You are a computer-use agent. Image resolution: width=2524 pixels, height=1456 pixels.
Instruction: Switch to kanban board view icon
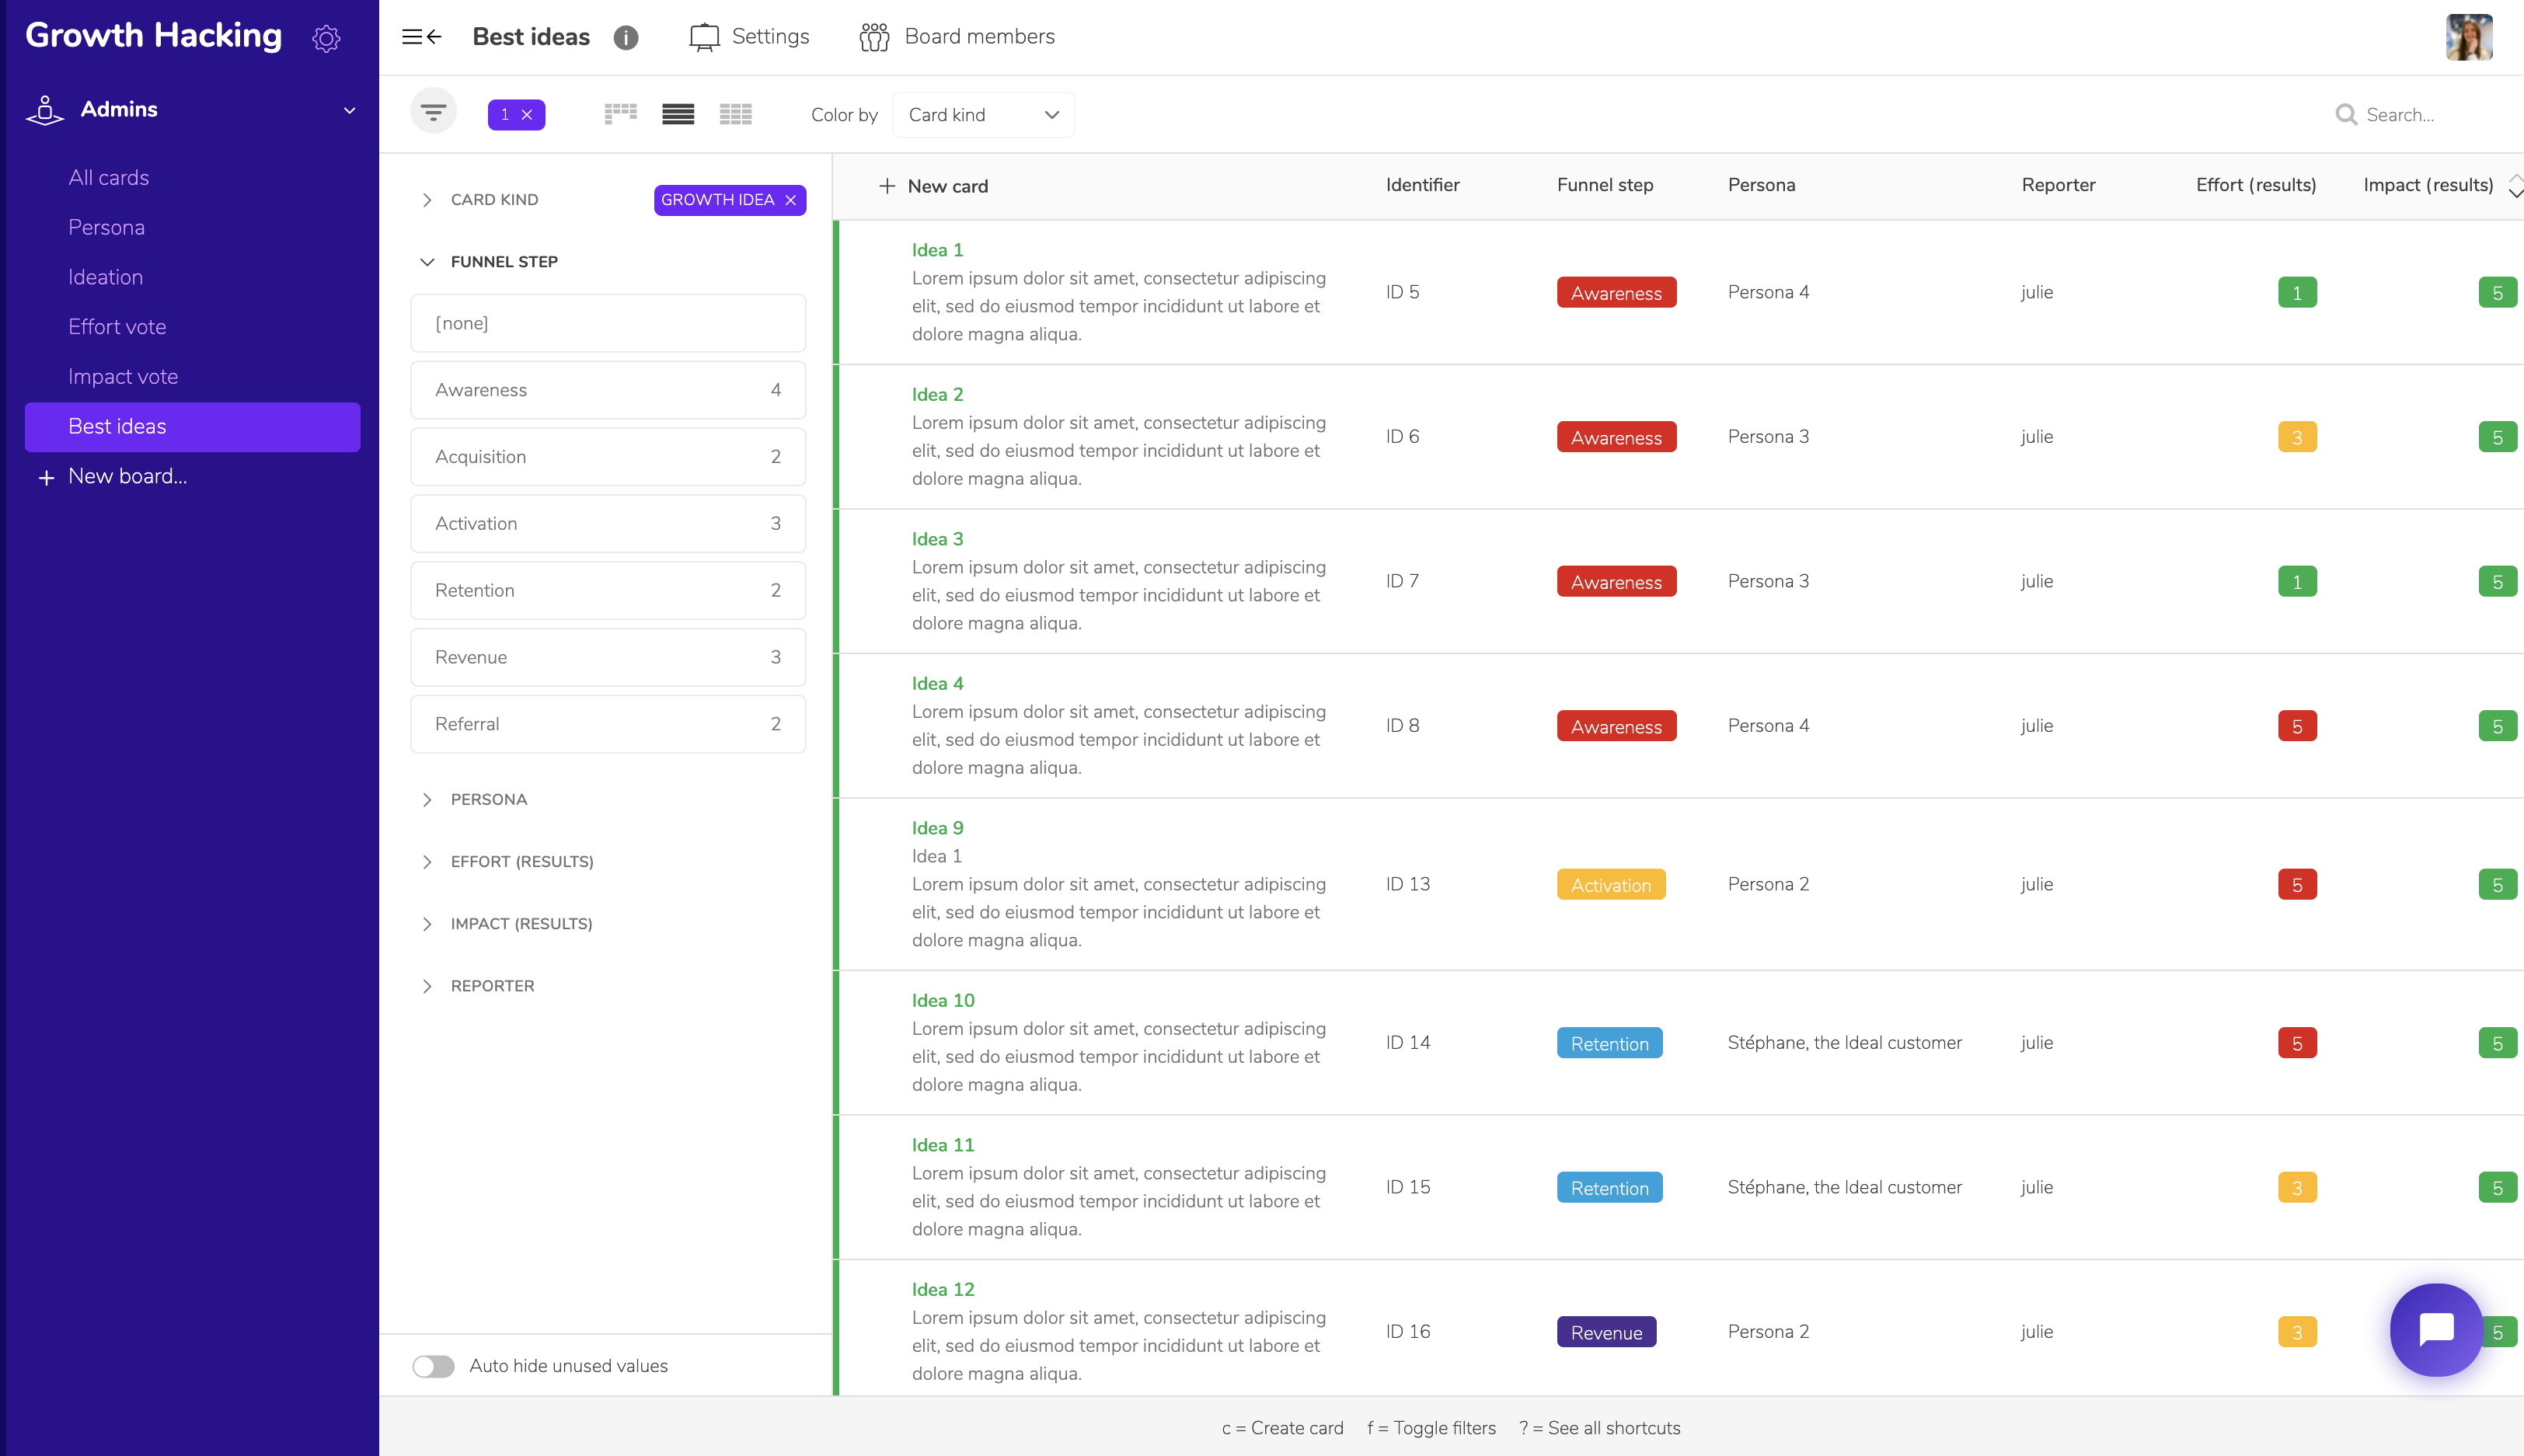coord(620,114)
